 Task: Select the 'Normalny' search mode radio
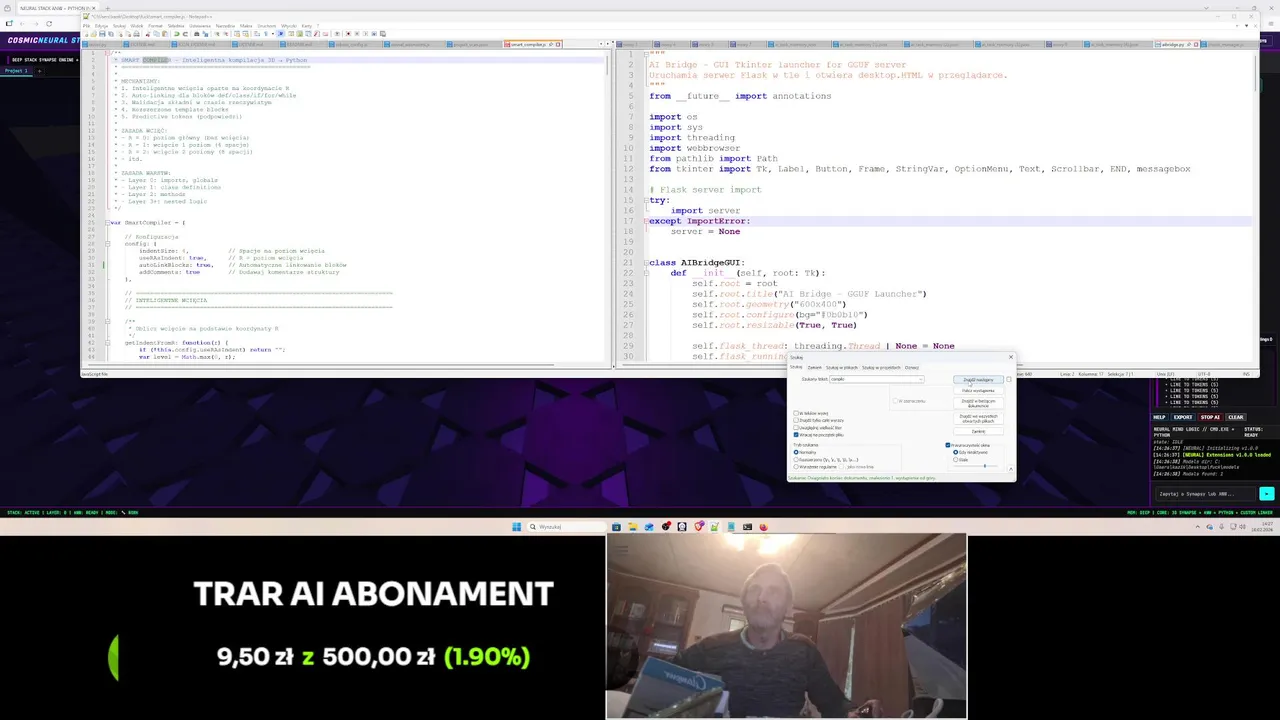coord(796,452)
